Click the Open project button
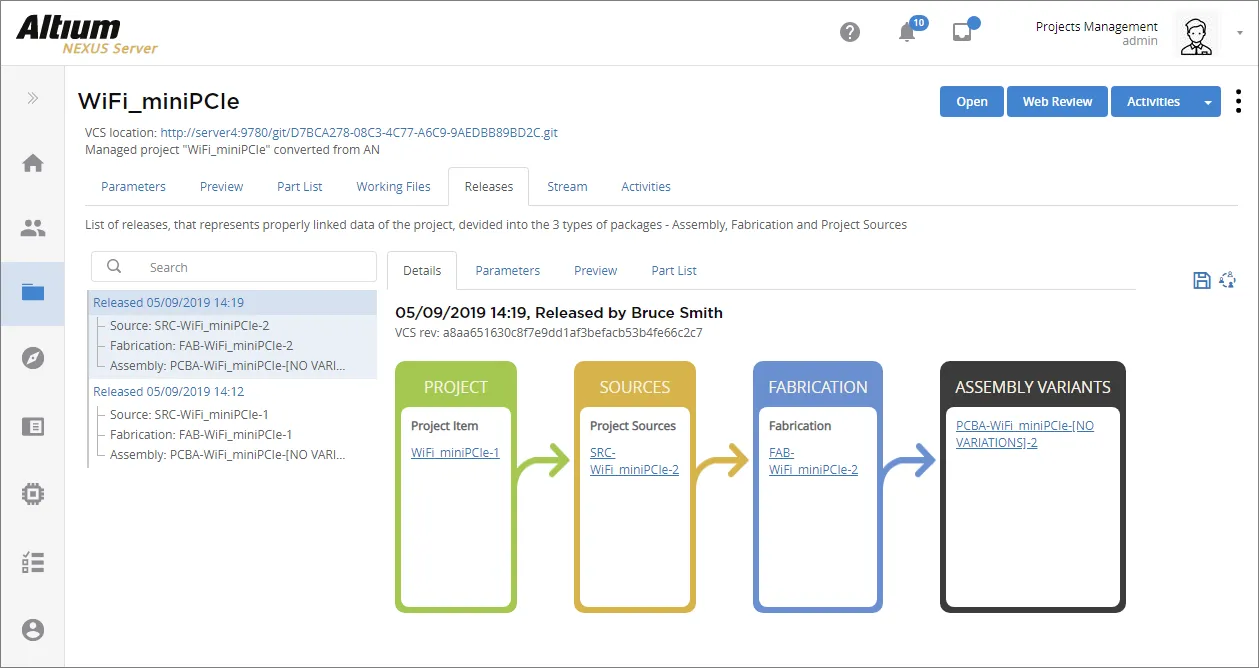1259x668 pixels. [972, 102]
